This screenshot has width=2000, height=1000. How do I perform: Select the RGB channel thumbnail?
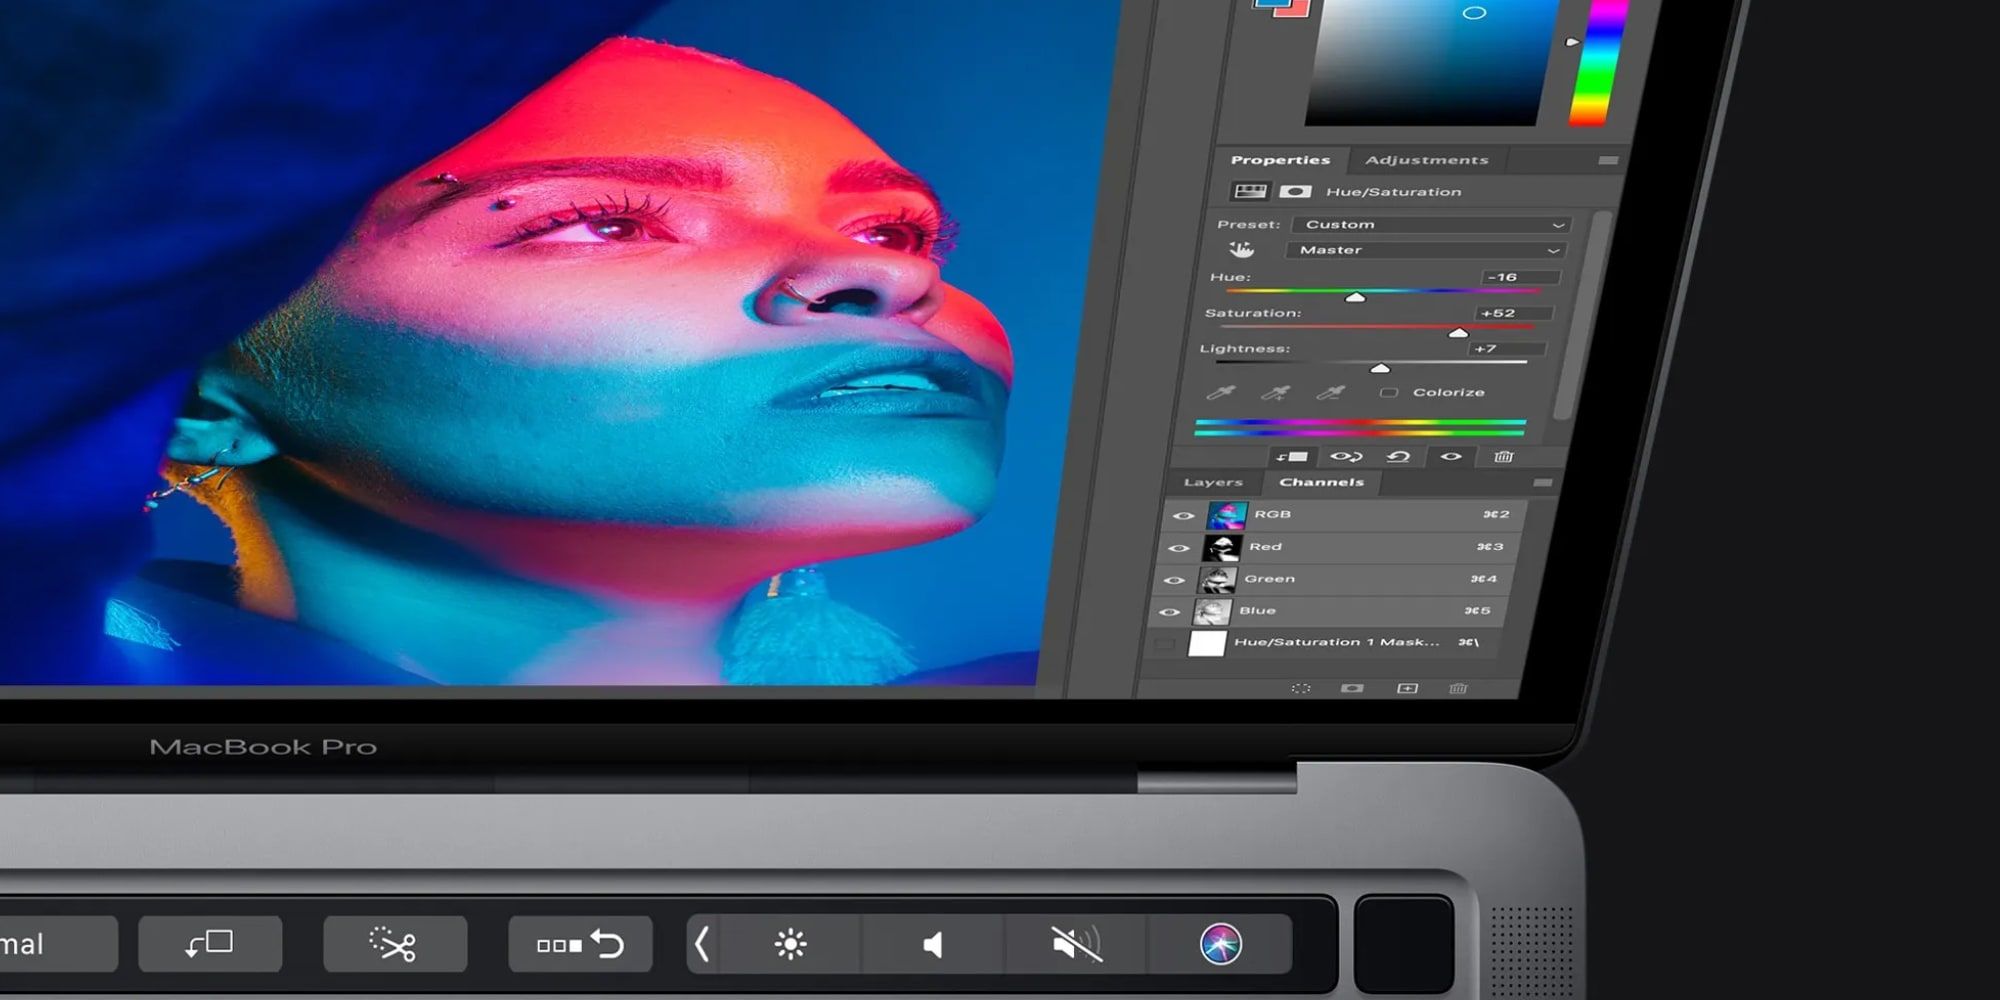click(1227, 515)
